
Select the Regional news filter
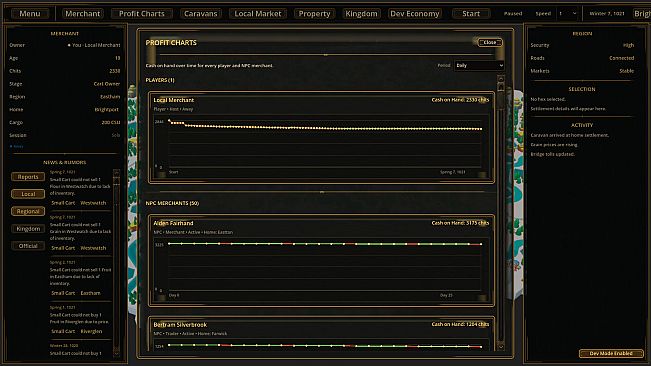click(28, 212)
